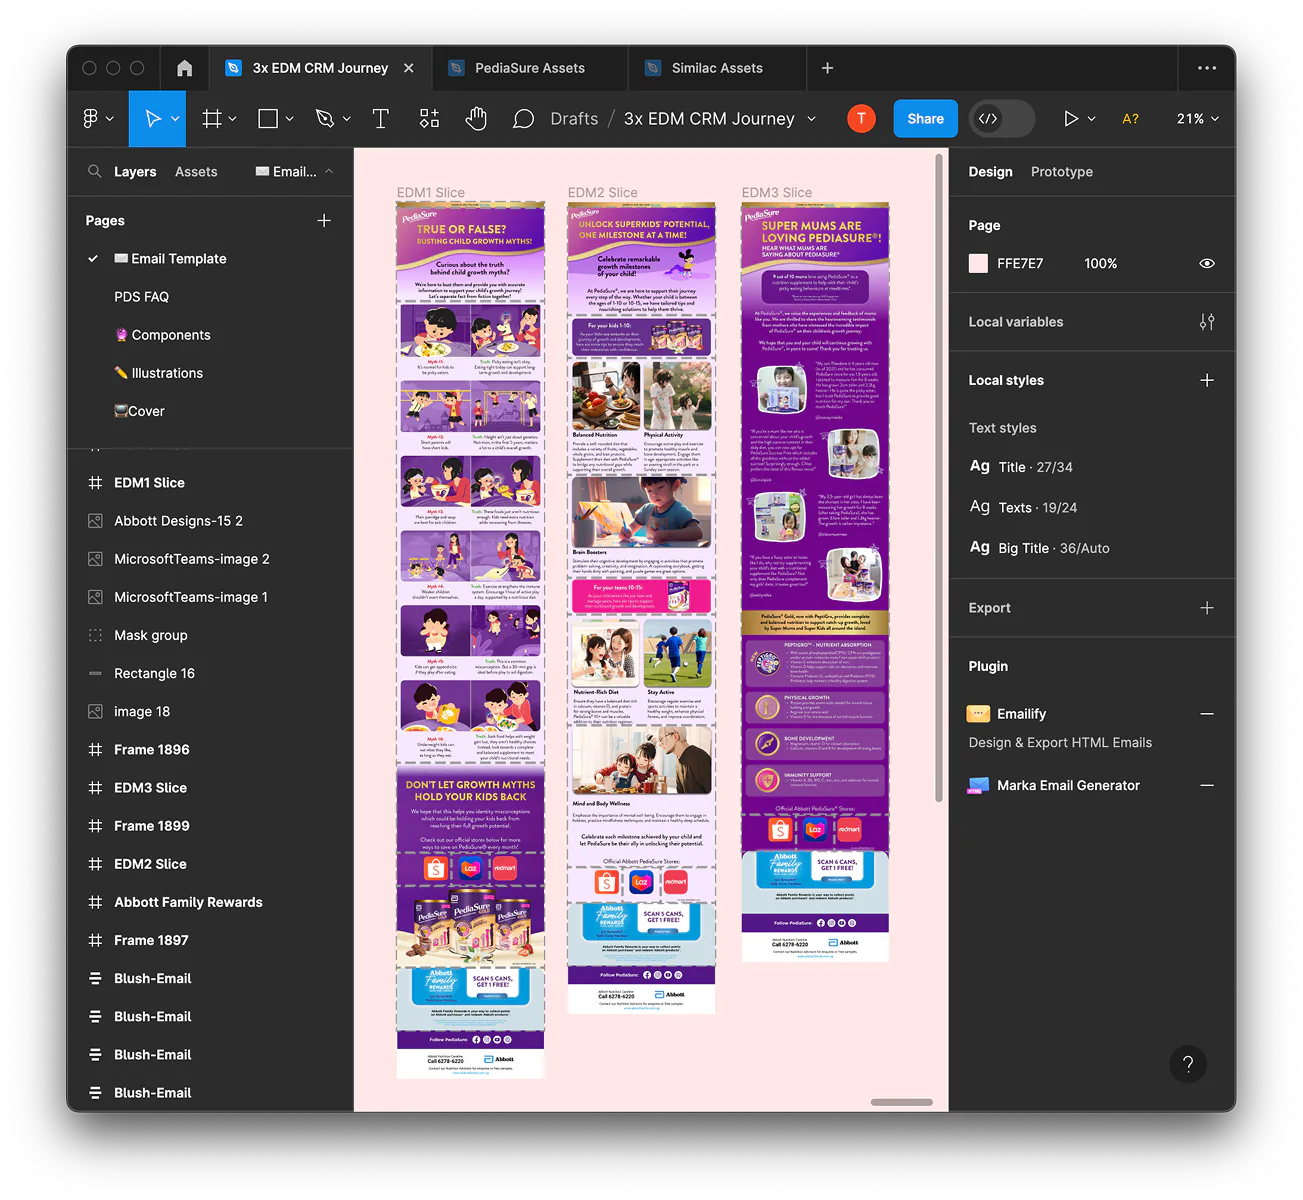Open the help question mark button
The image size is (1303, 1200).
tap(1188, 1064)
